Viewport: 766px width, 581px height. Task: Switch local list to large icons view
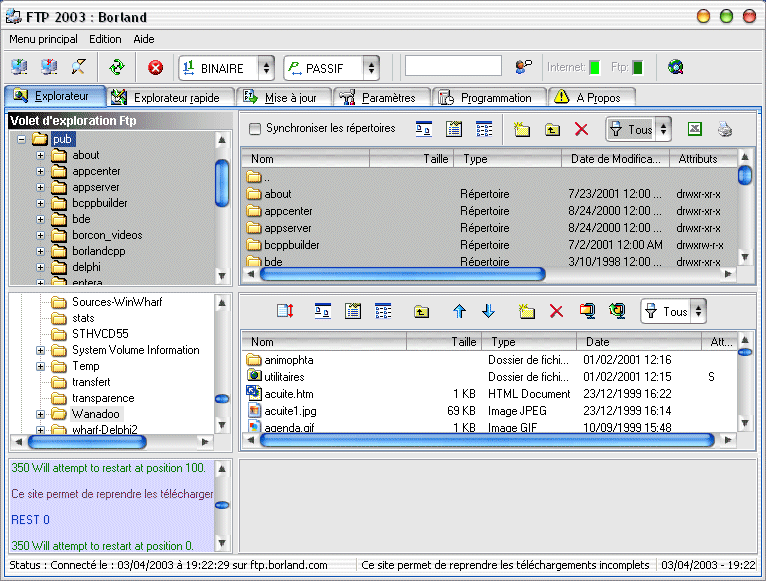(x=322, y=311)
